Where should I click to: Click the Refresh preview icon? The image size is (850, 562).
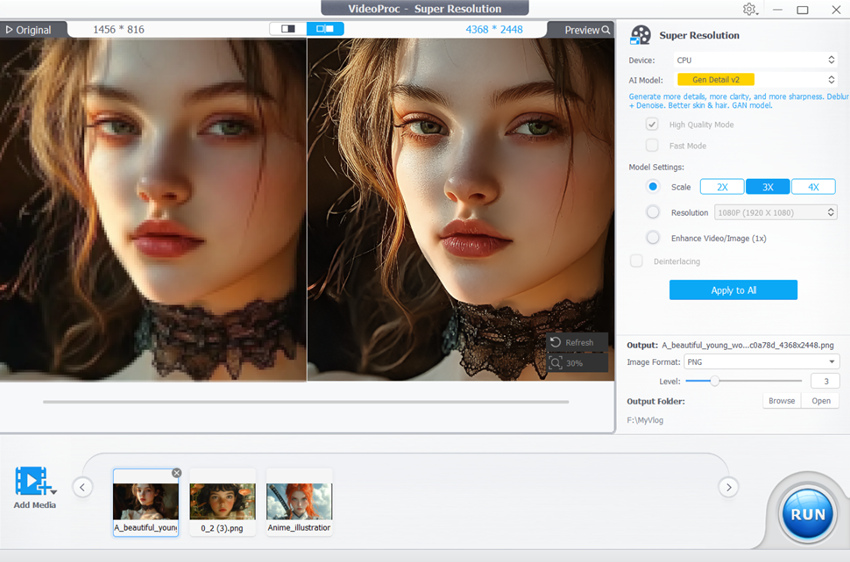point(556,342)
